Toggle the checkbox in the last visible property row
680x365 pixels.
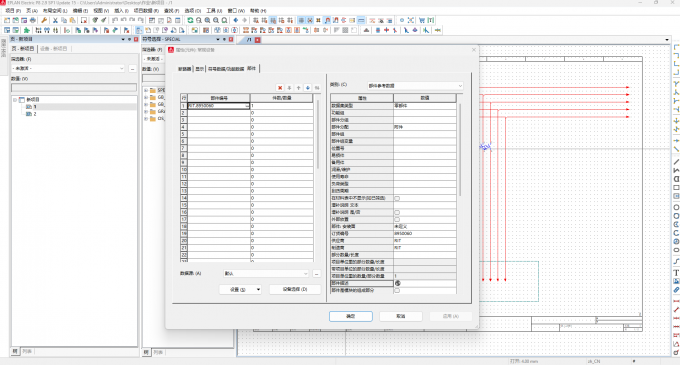(x=397, y=290)
